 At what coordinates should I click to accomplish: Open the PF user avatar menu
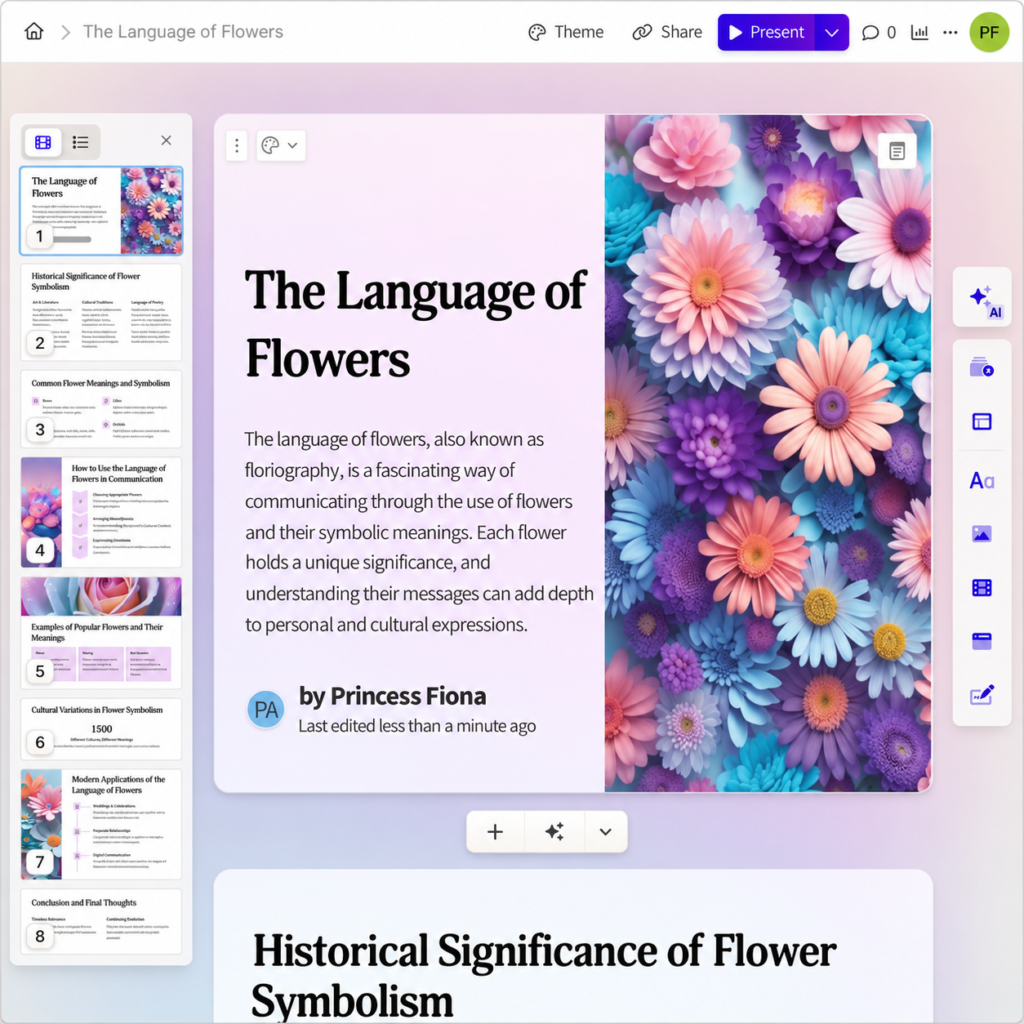(989, 32)
